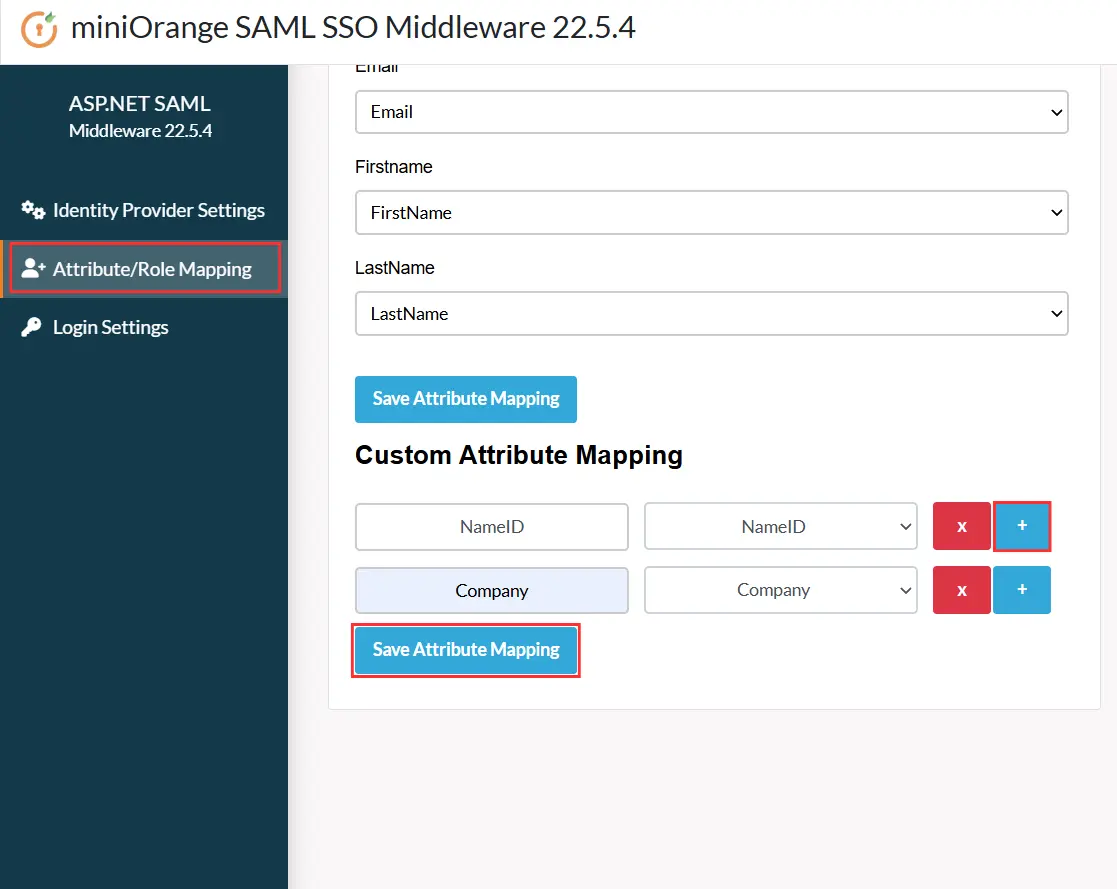
Task: Remove the Company mapping with the red x
Action: 961,590
